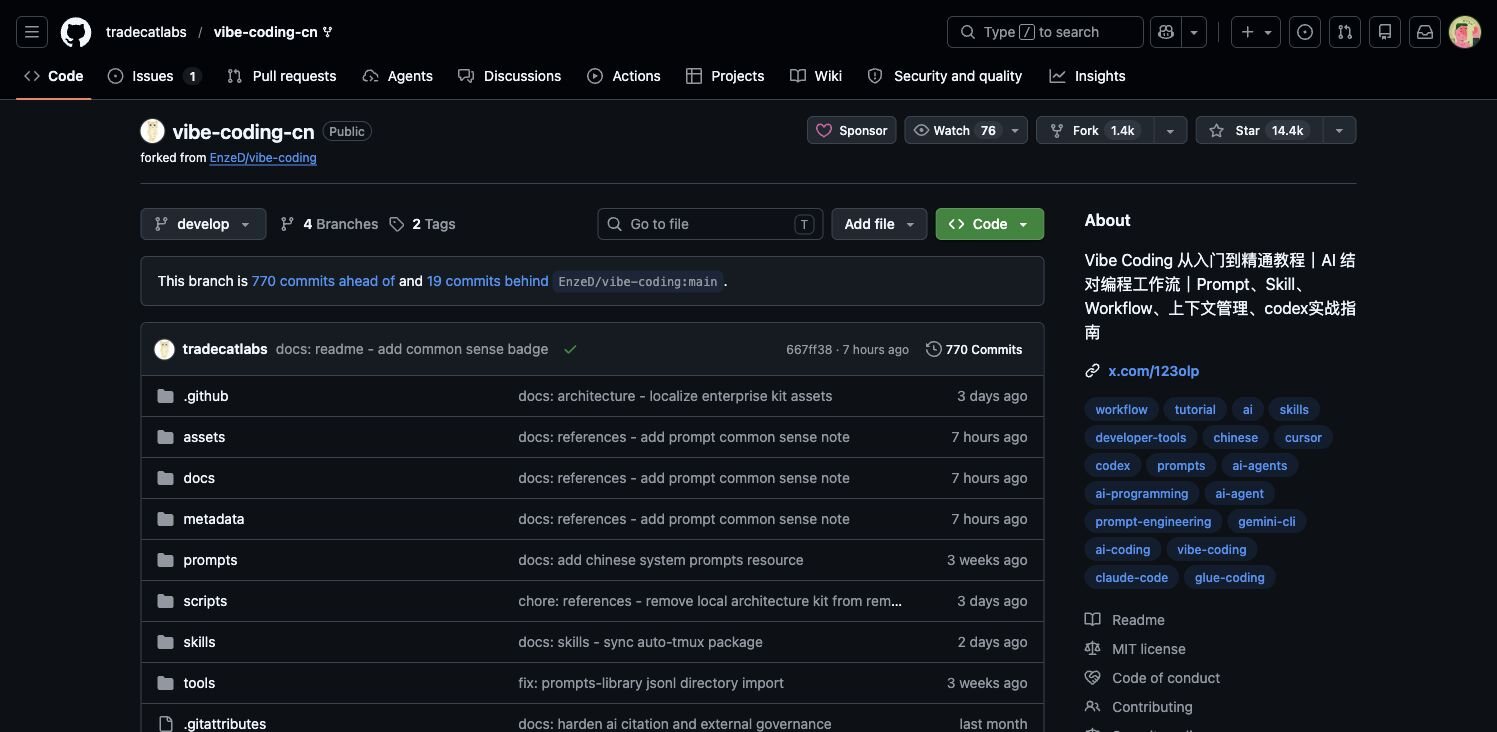Focus the Go to file field
Screen dimensions: 1497x732
(711, 224)
